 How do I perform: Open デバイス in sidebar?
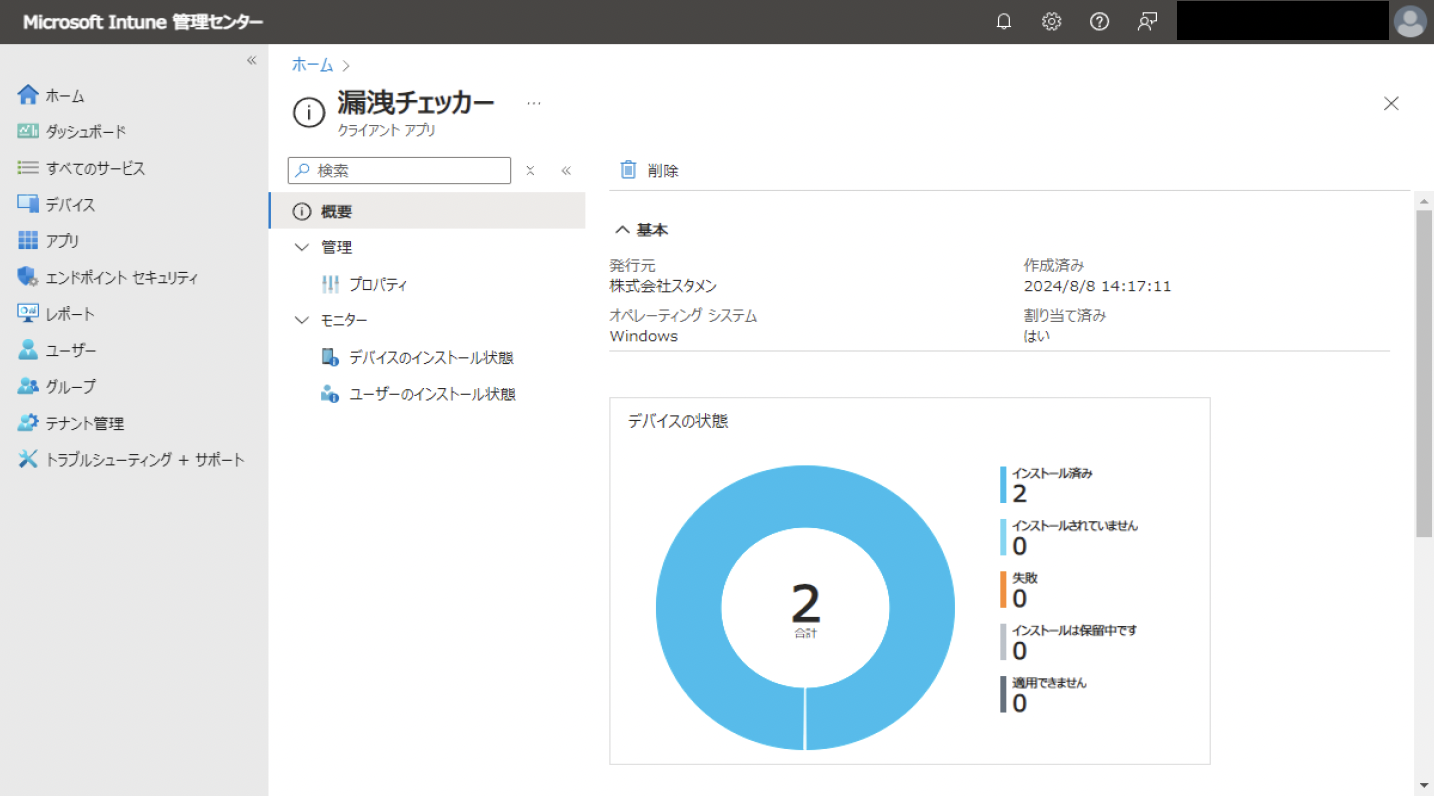[70, 205]
